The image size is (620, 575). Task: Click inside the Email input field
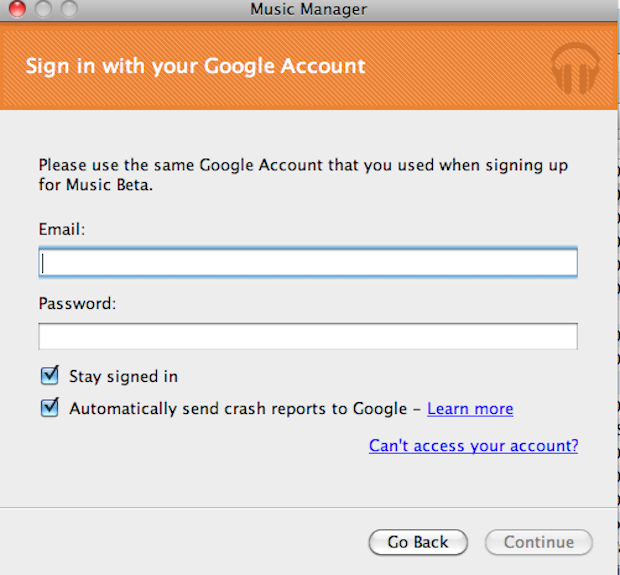[308, 263]
